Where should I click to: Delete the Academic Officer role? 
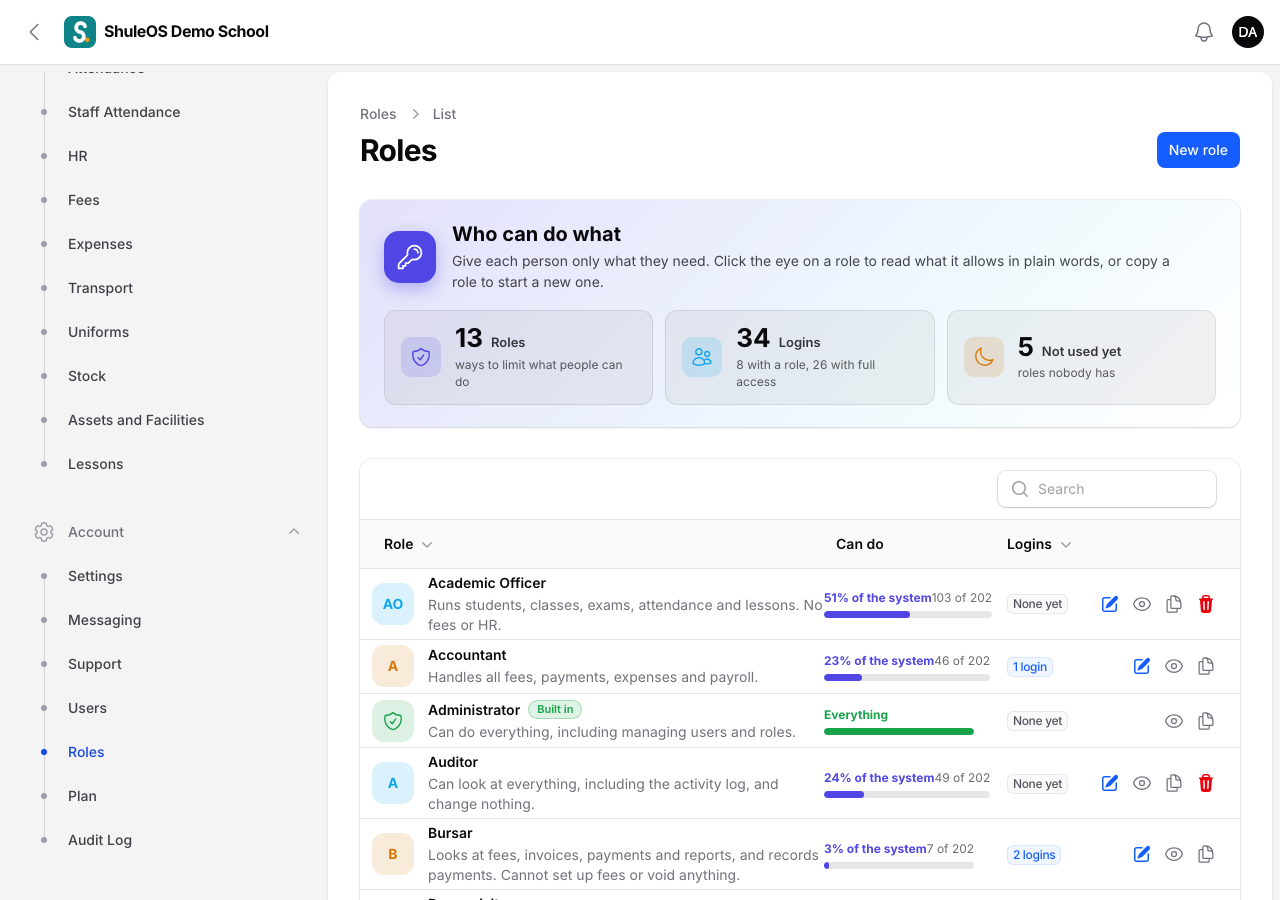tap(1206, 604)
